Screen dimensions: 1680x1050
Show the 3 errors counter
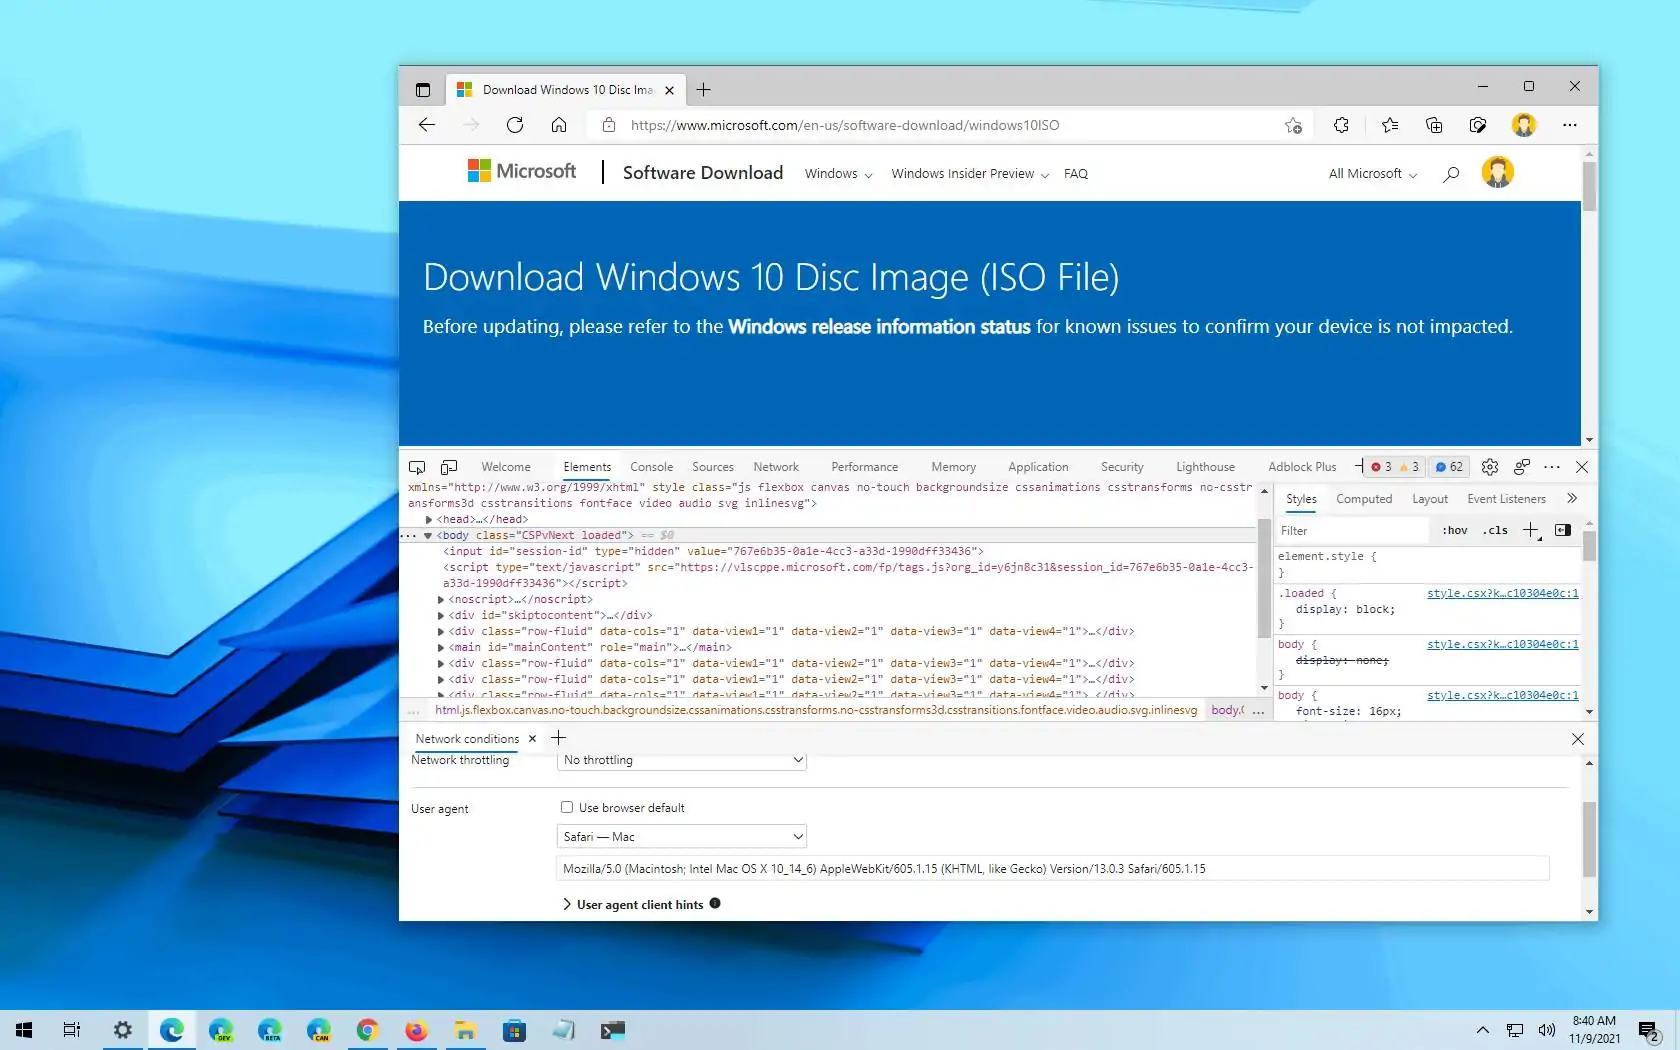[x=1381, y=467]
